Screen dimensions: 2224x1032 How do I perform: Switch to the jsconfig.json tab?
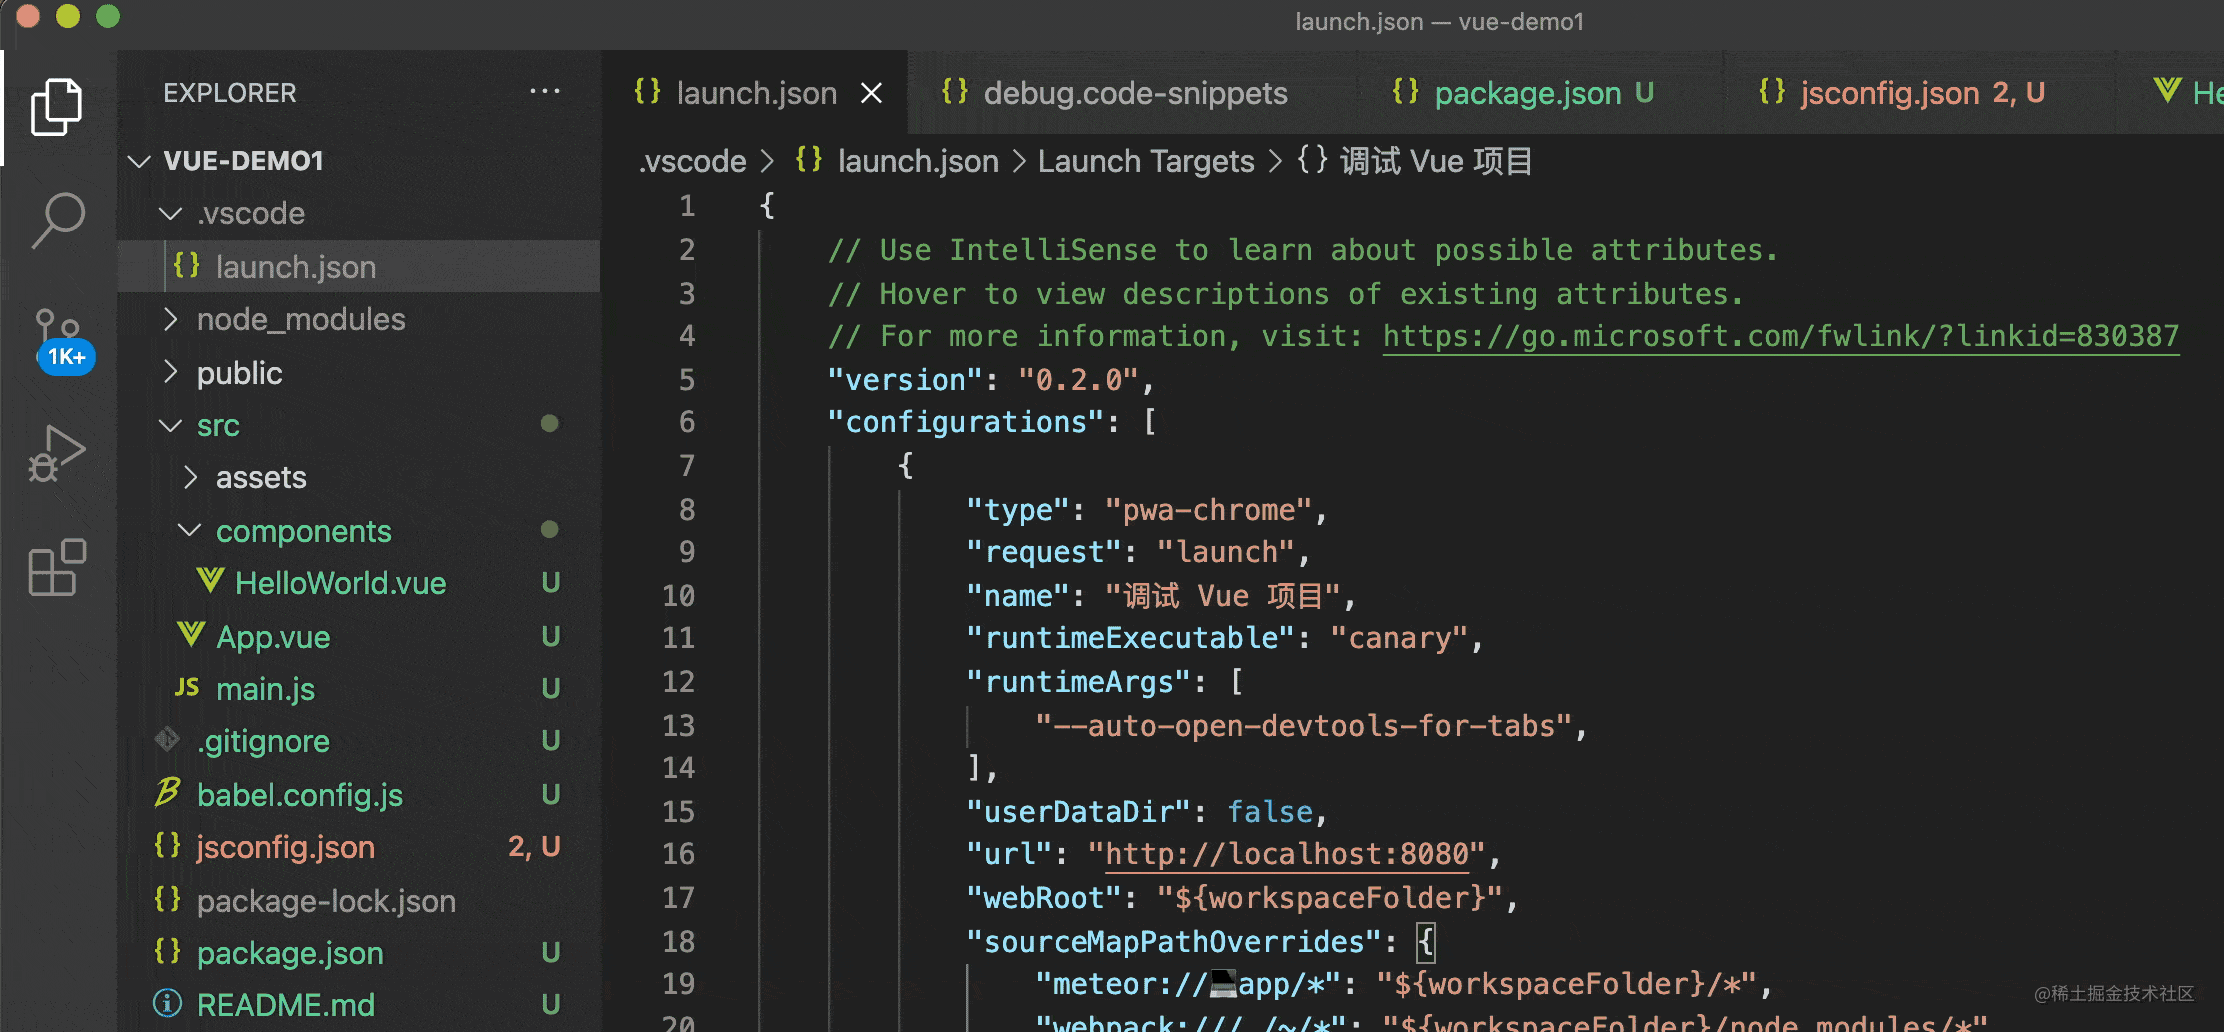[1889, 93]
